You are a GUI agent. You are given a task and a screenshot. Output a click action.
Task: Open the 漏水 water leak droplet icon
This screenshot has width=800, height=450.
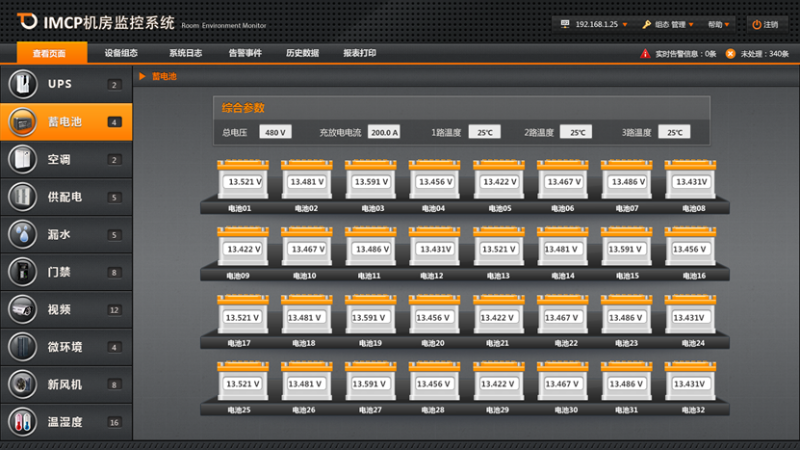point(22,234)
